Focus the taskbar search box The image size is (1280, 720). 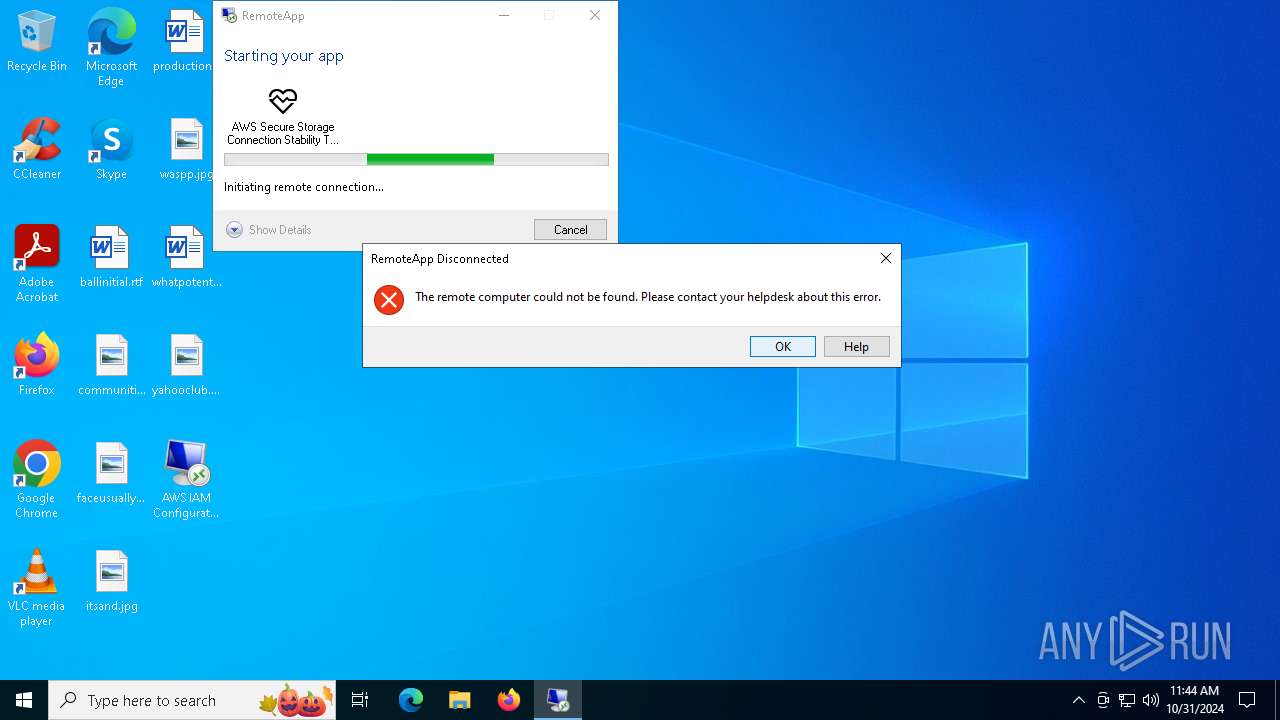(192, 700)
